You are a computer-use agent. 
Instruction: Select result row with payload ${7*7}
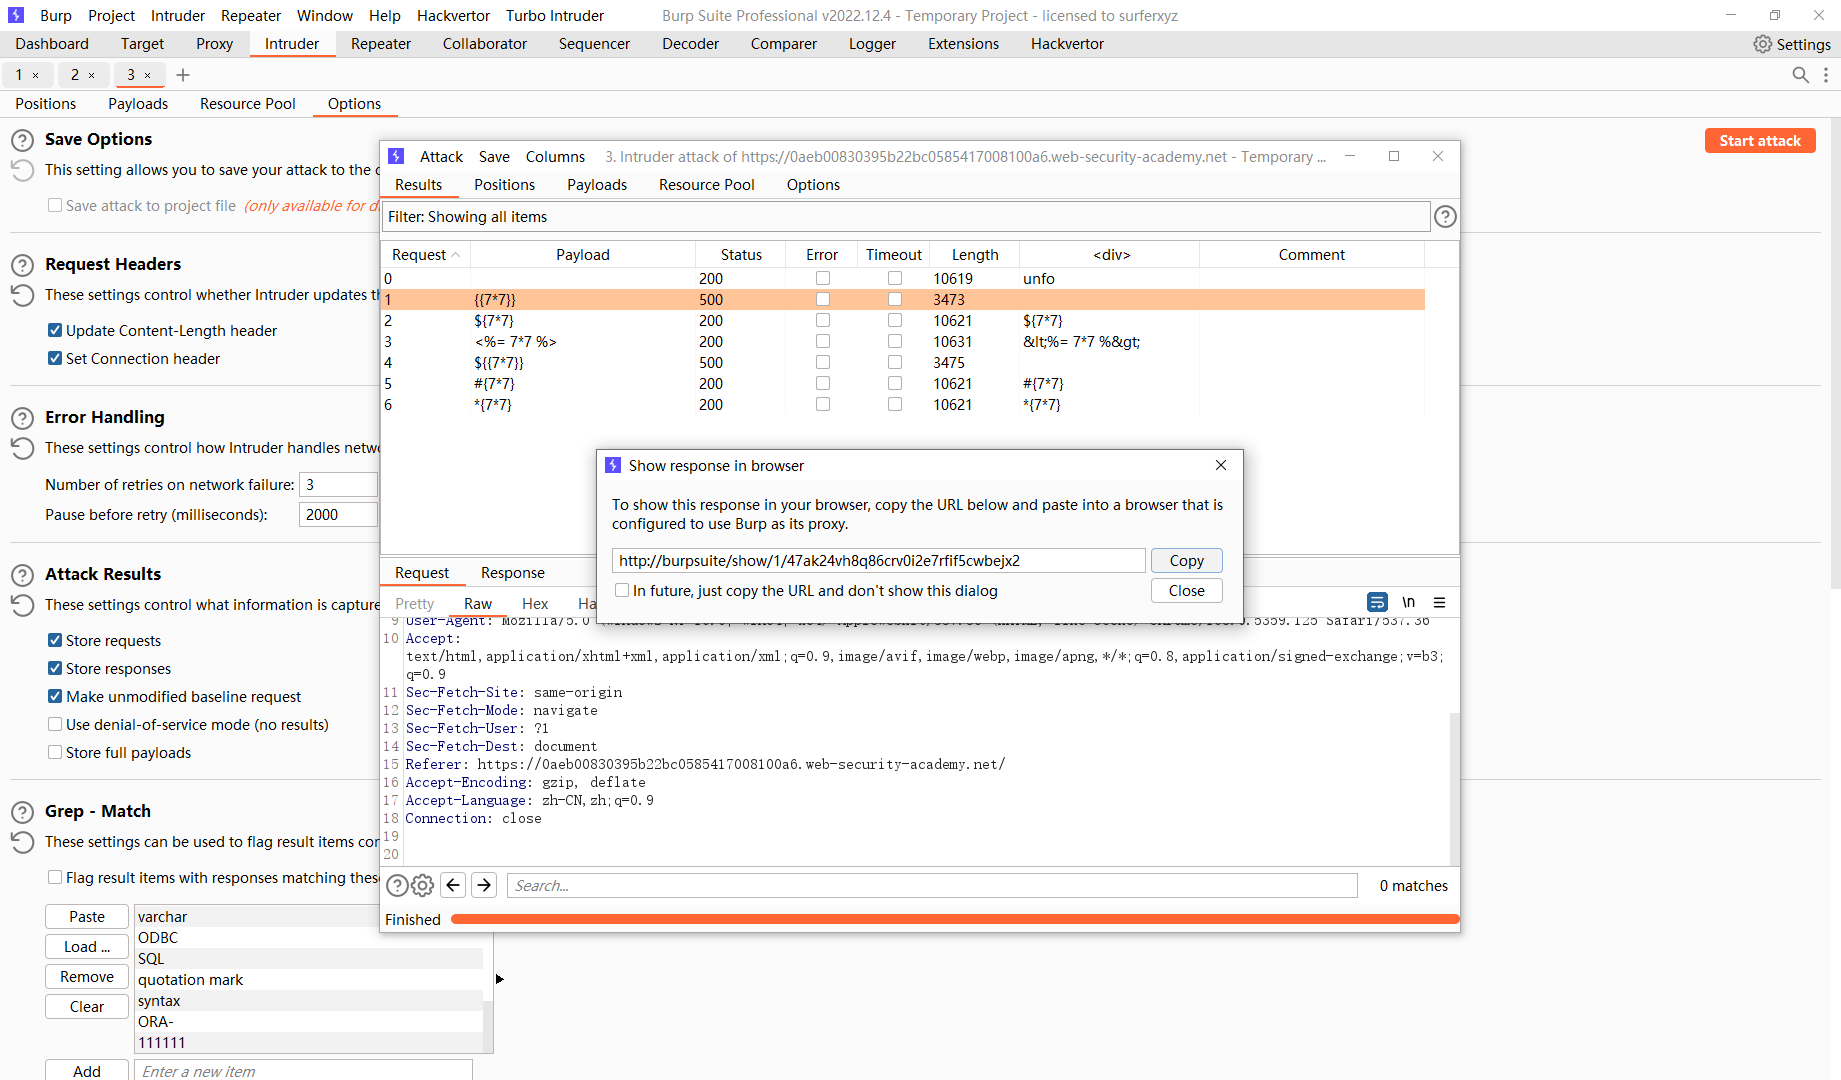[x=903, y=321]
